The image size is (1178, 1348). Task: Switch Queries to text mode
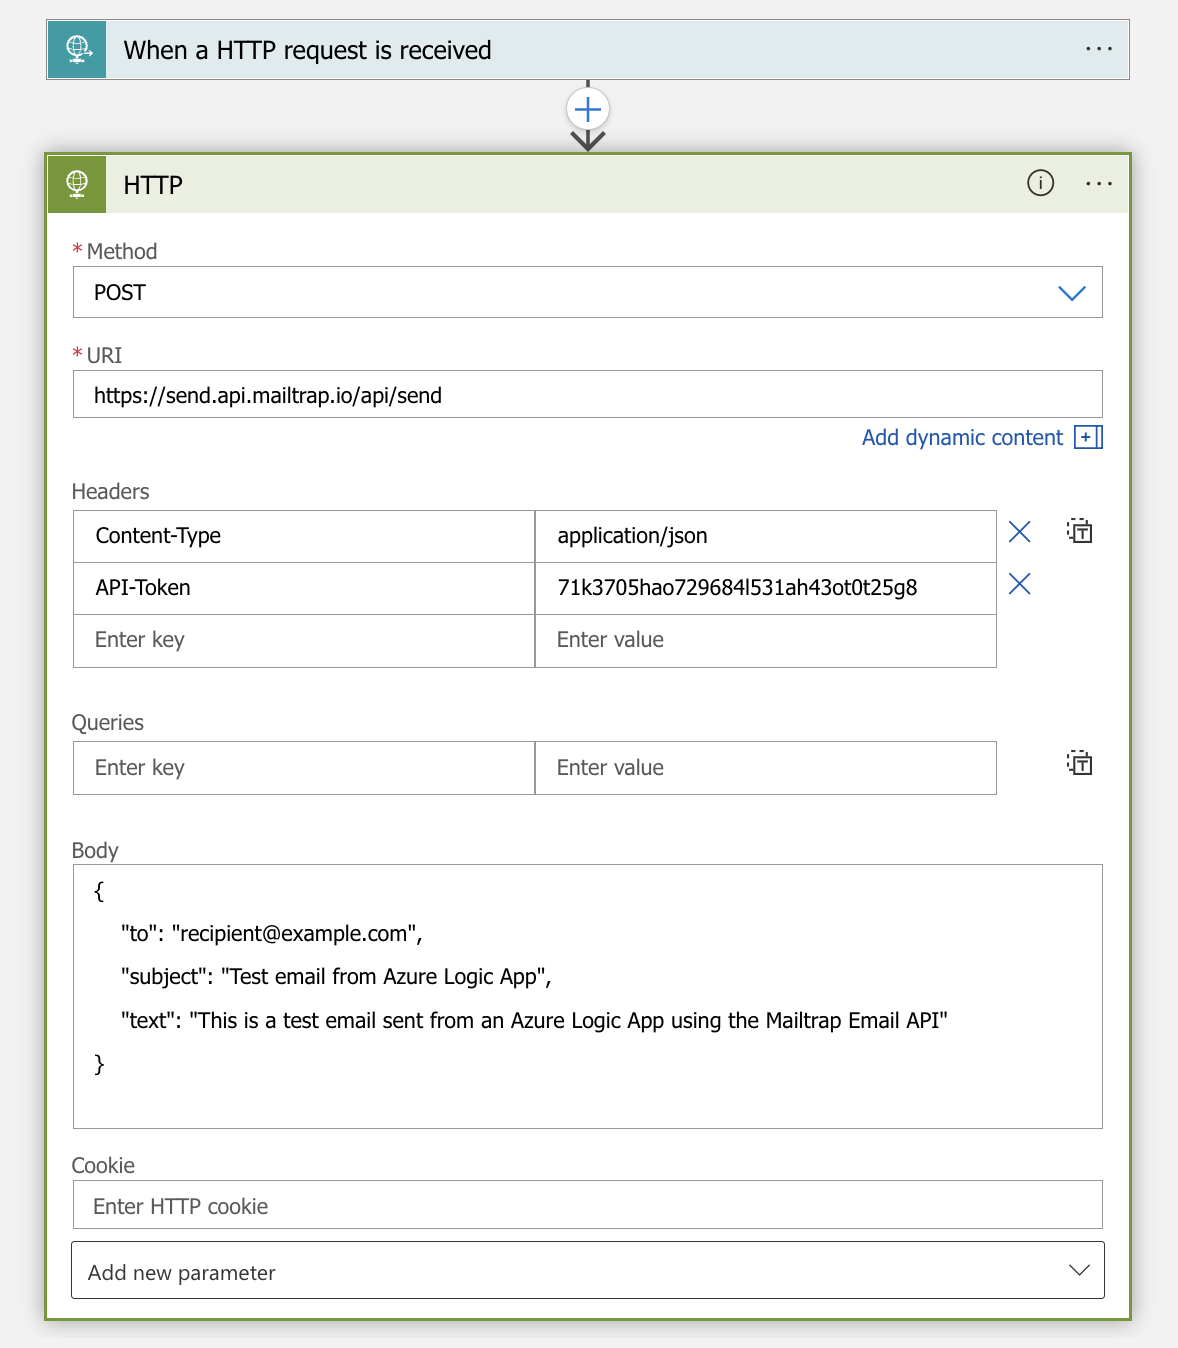coord(1079,763)
